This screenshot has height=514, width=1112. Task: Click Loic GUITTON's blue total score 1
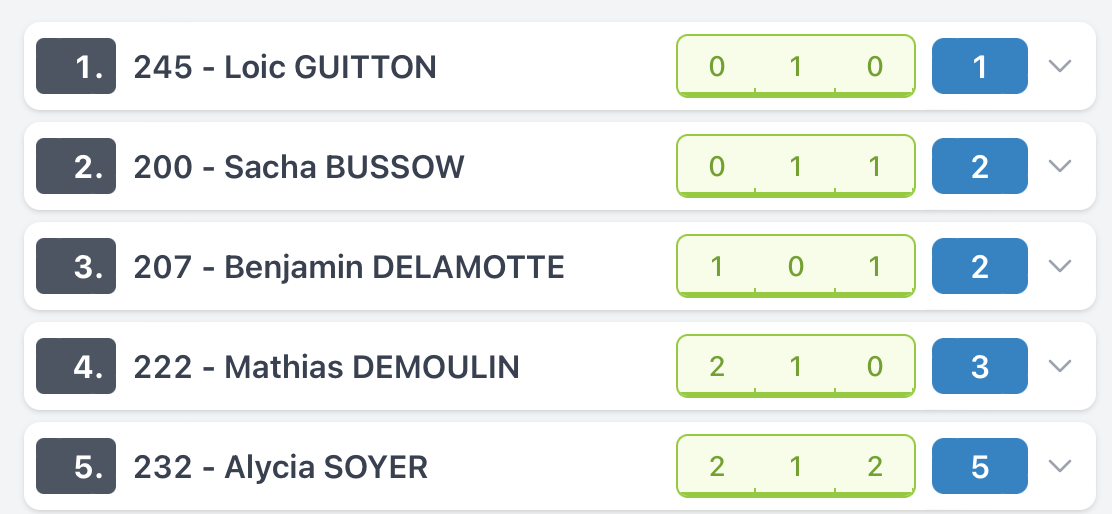click(979, 66)
